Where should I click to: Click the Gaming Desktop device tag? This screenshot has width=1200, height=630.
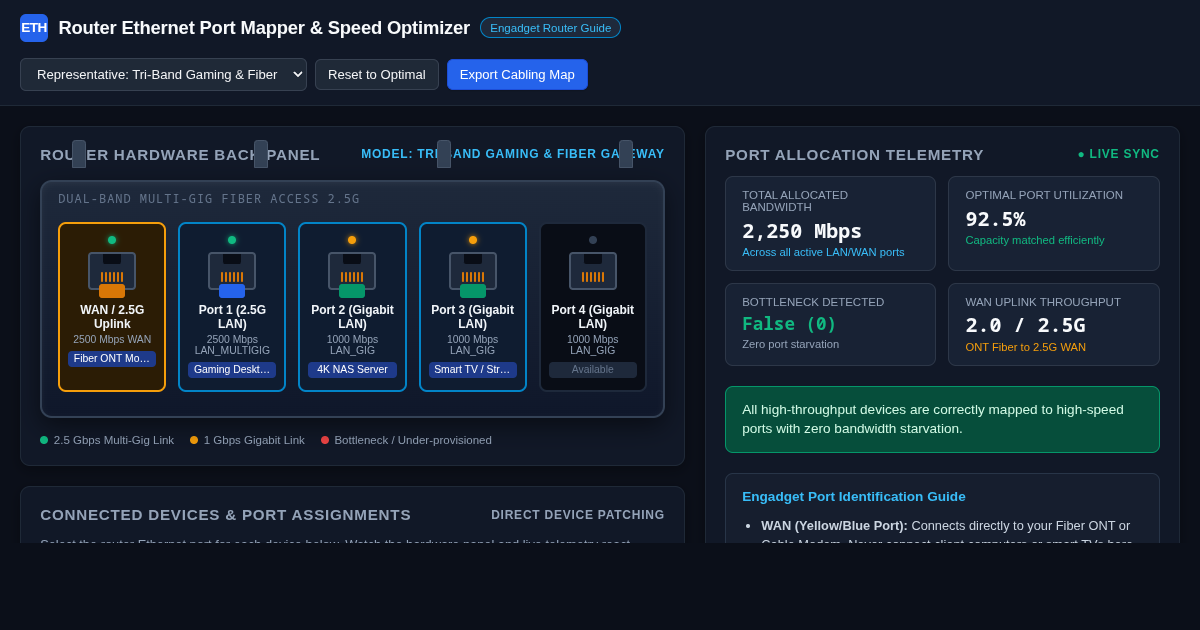tap(232, 370)
